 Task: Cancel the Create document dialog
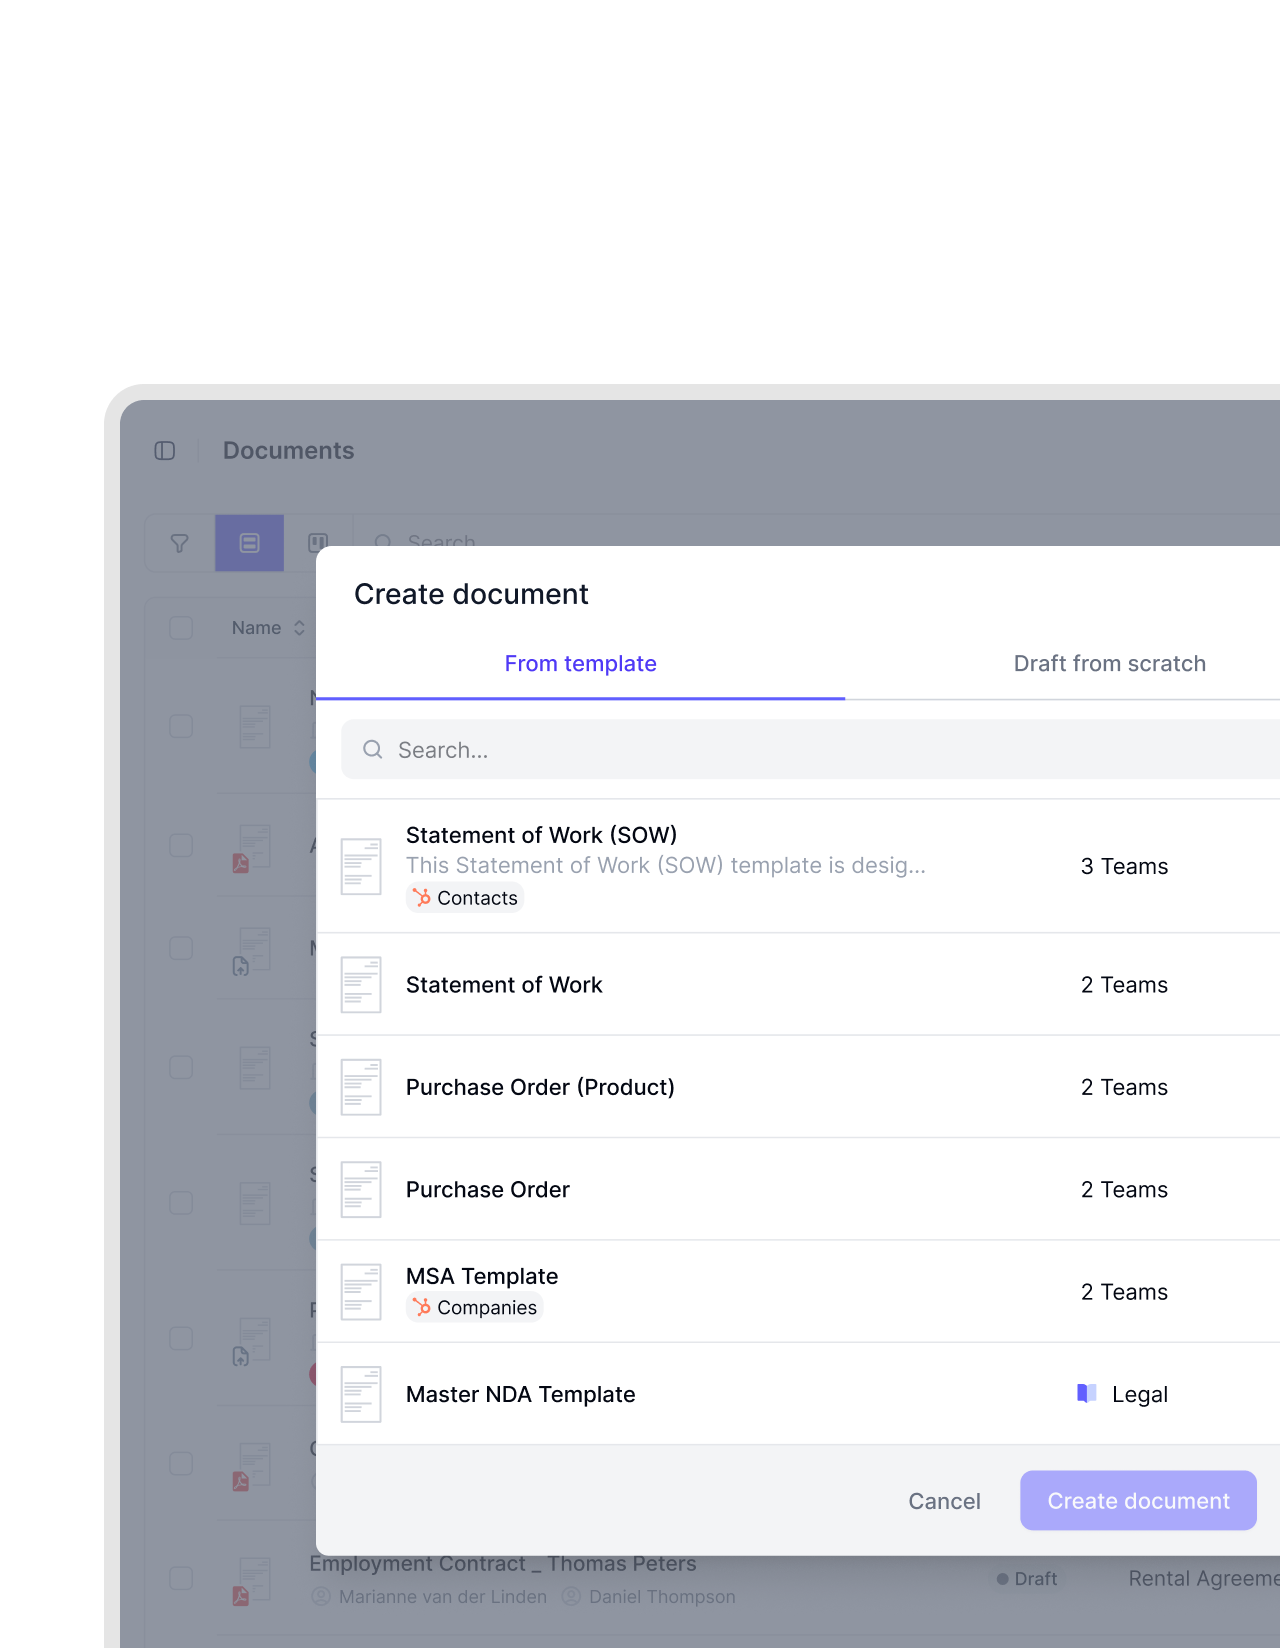click(944, 1501)
